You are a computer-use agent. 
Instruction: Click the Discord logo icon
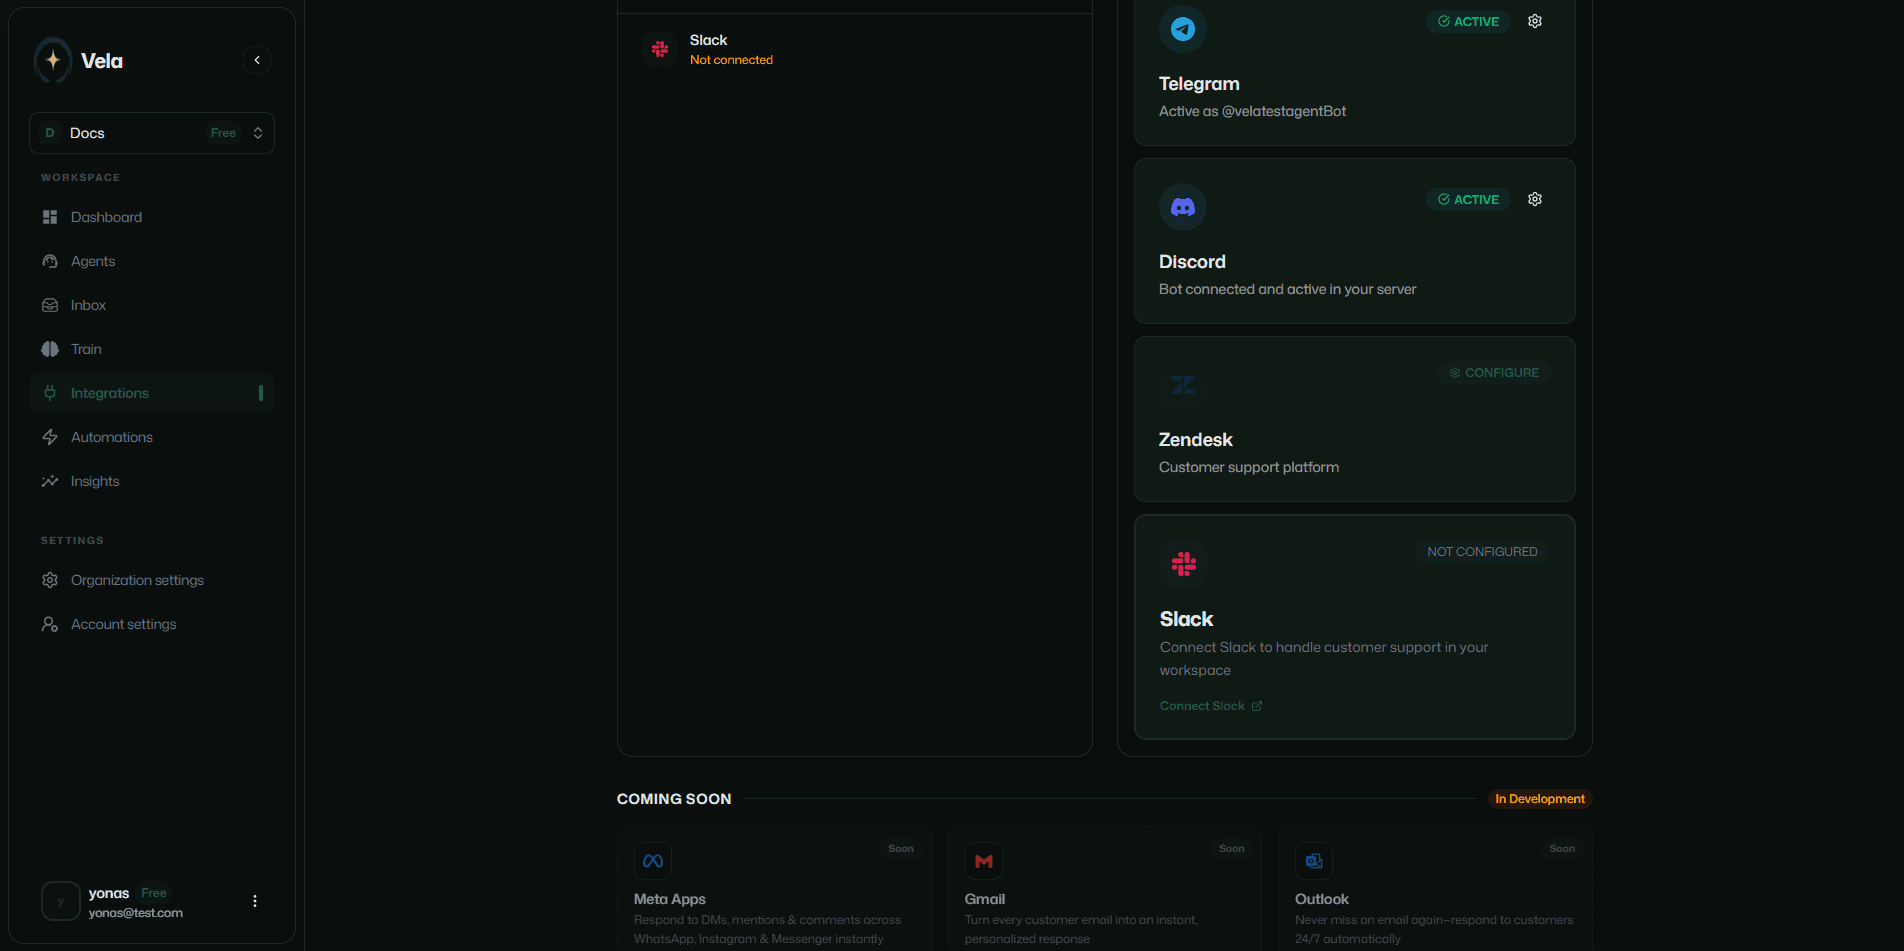[x=1183, y=207]
